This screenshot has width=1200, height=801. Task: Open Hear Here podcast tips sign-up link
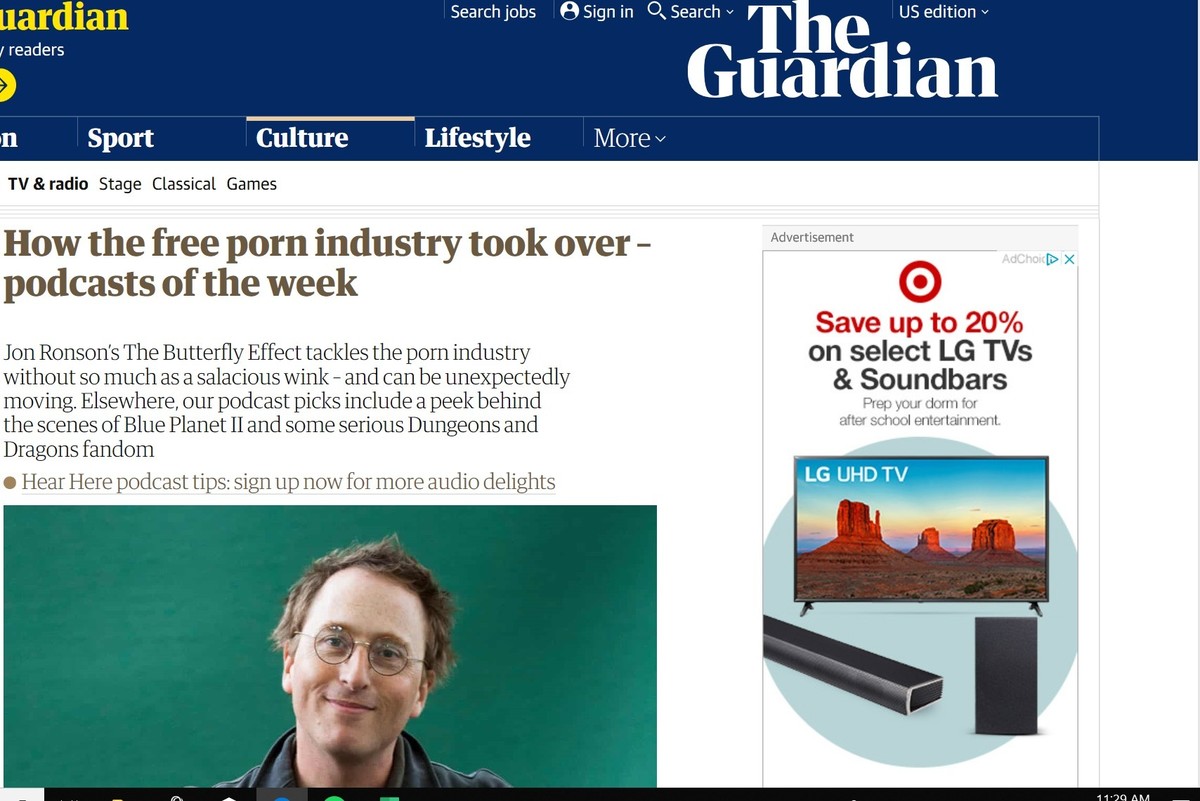[288, 482]
